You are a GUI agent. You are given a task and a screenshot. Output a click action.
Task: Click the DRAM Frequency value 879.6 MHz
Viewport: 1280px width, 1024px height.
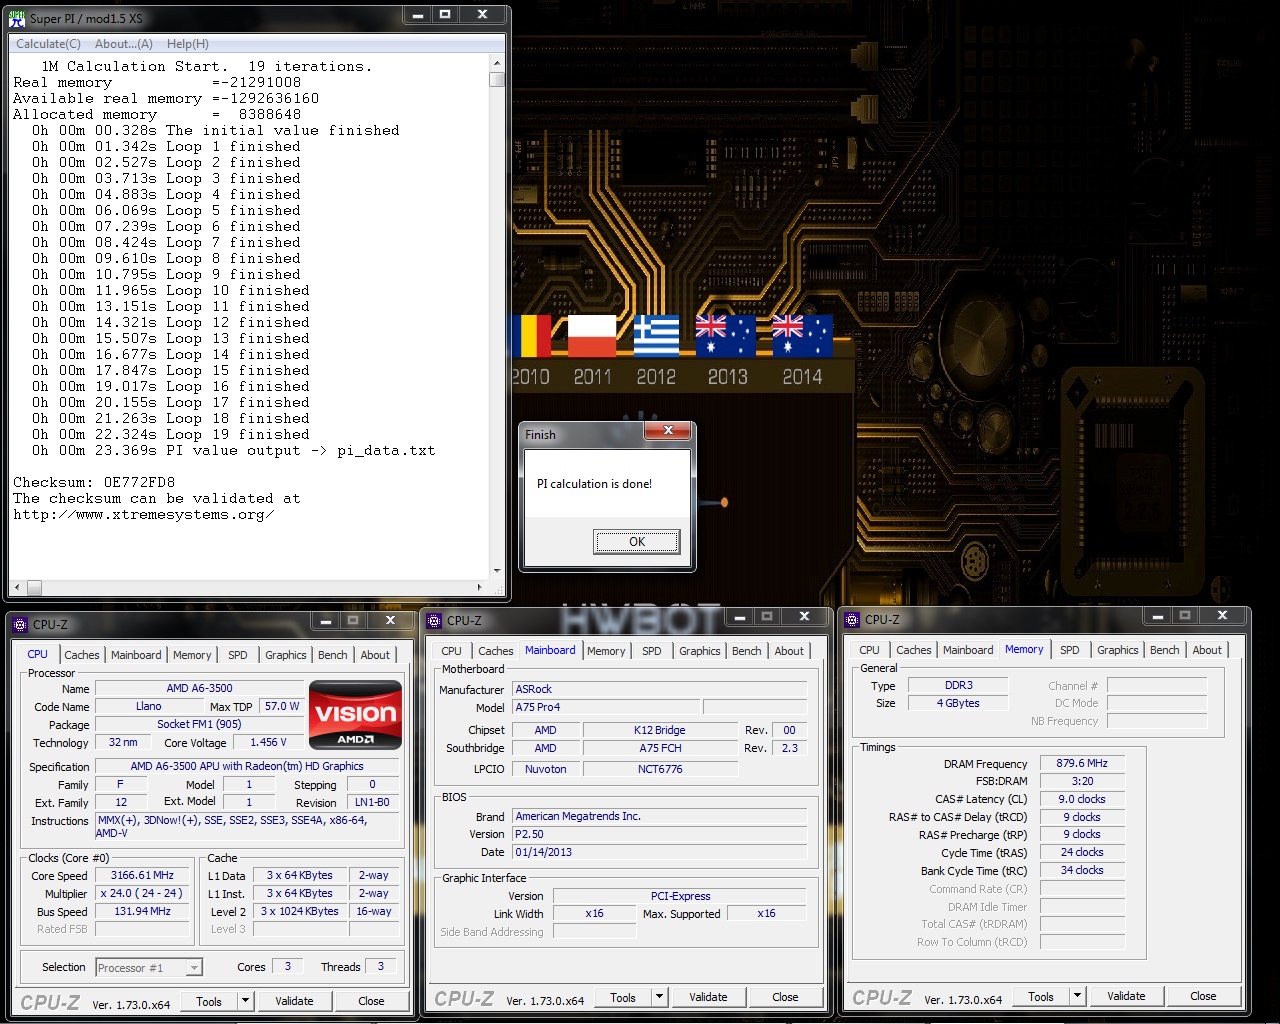[x=1082, y=763]
